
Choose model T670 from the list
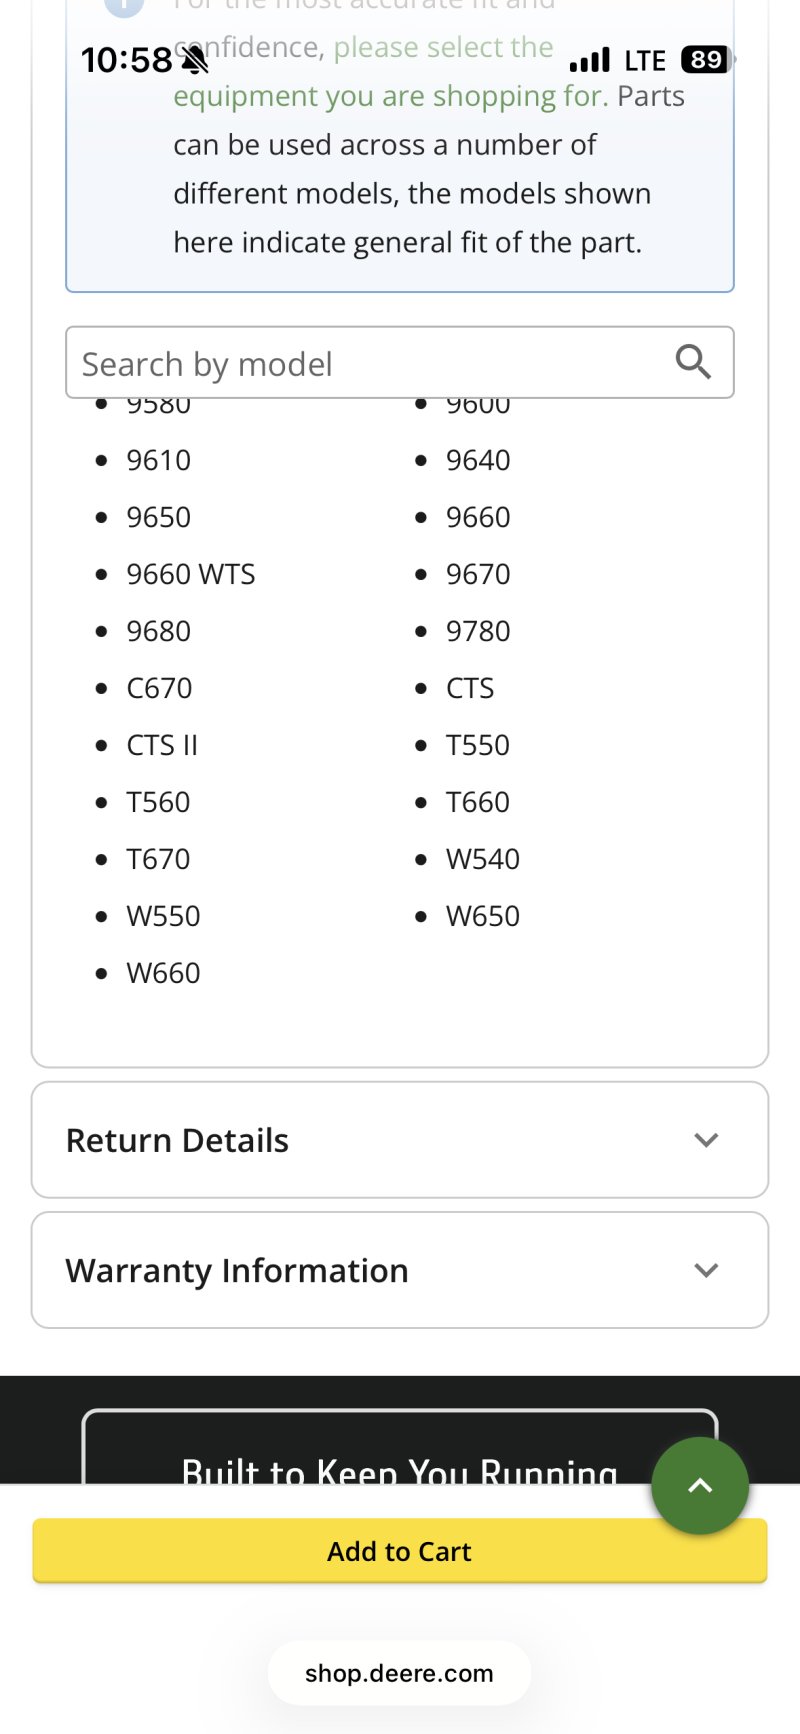(158, 859)
